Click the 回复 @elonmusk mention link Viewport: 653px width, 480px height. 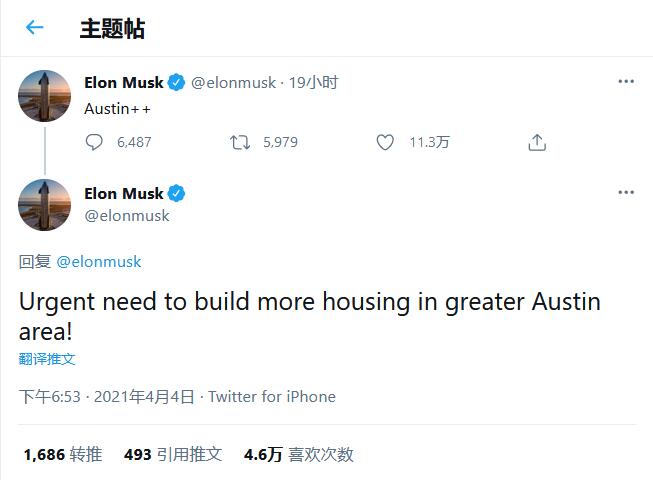pos(99,261)
